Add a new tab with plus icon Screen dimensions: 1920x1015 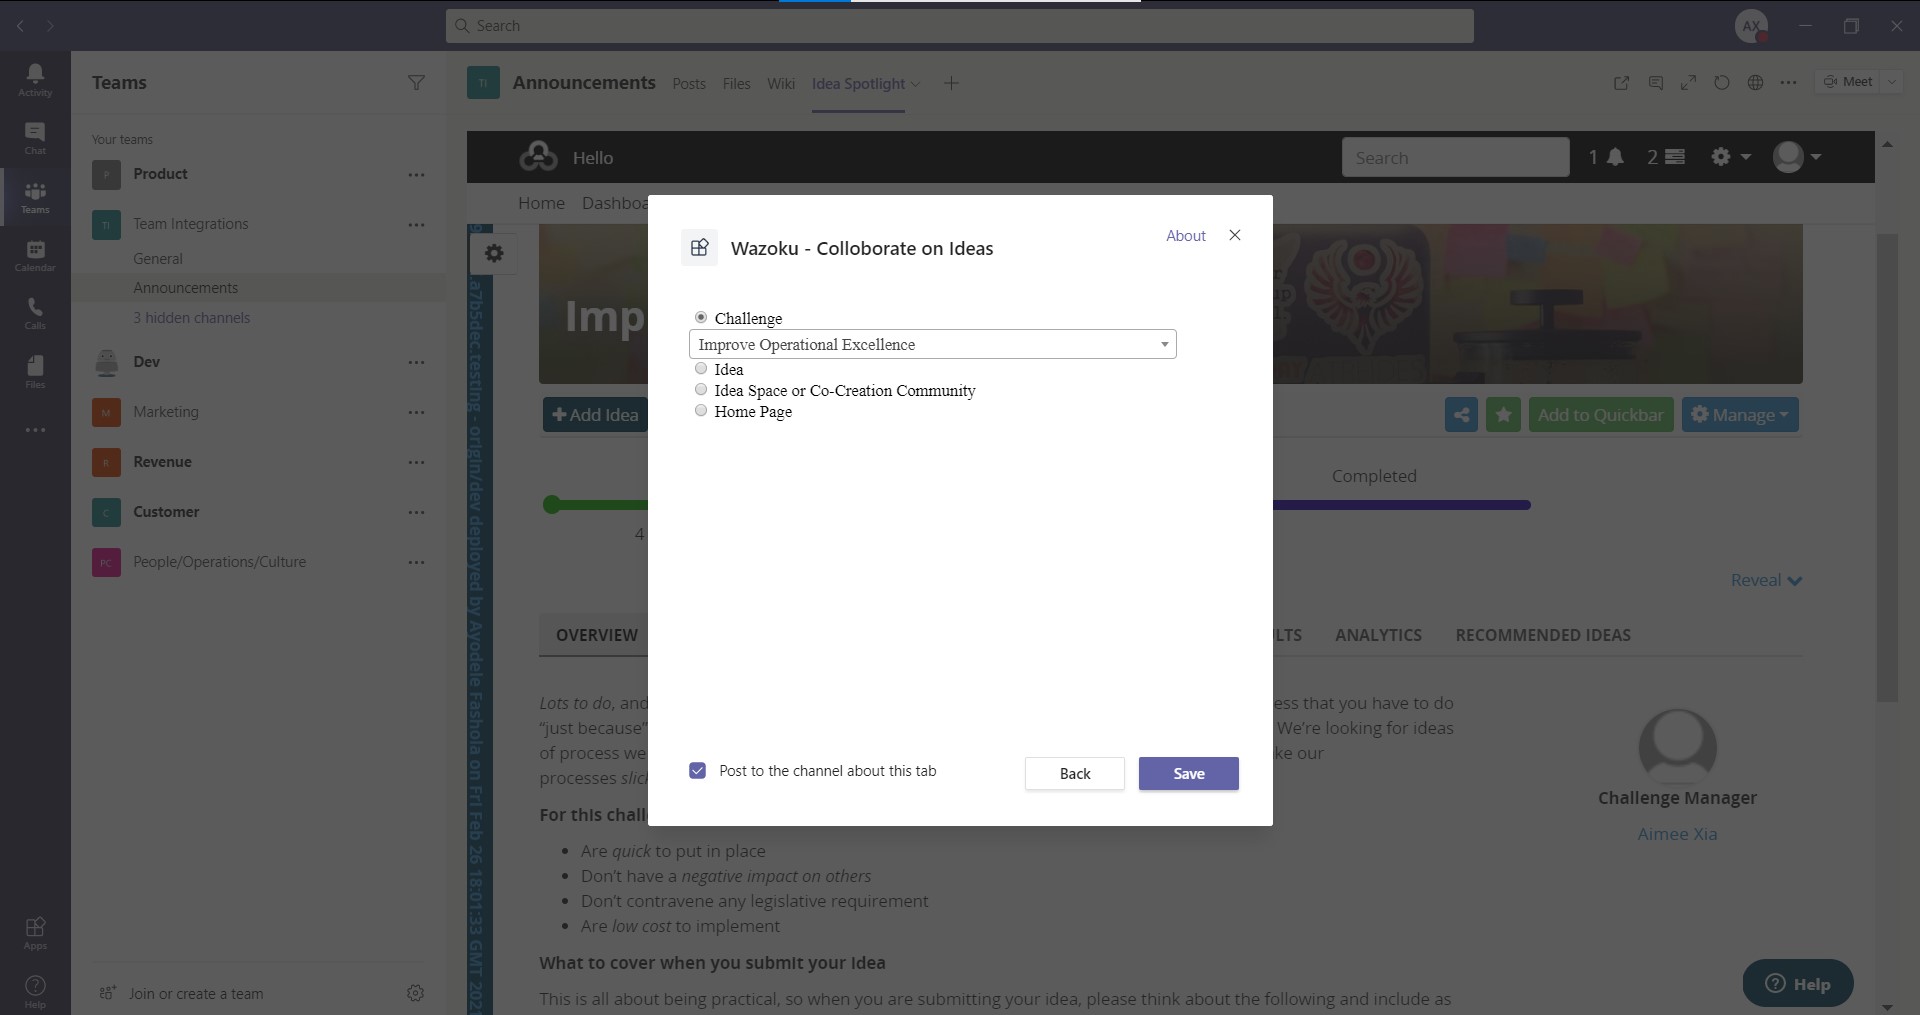point(951,83)
